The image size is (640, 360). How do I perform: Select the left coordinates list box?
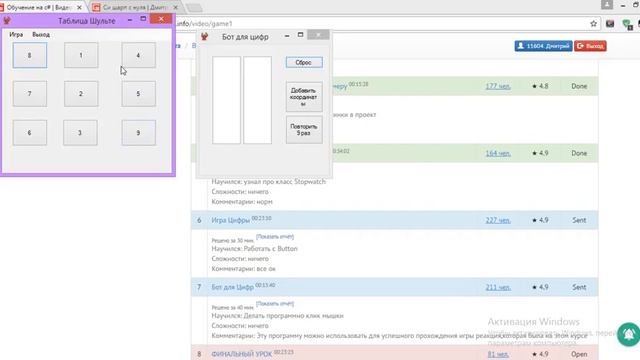227,100
